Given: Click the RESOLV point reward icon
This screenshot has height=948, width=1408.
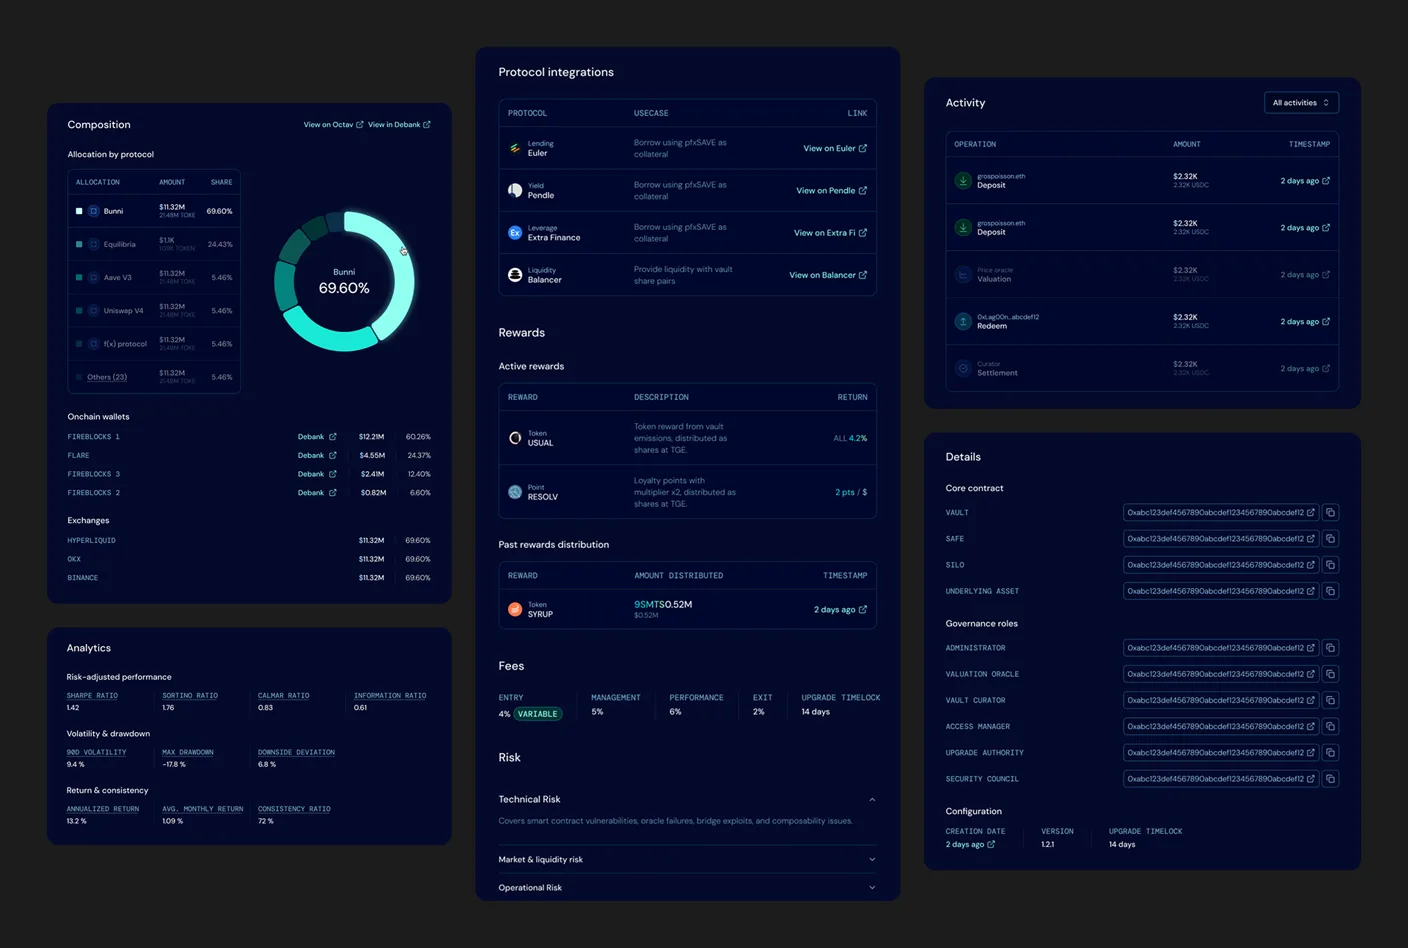Looking at the screenshot, I should [x=515, y=492].
